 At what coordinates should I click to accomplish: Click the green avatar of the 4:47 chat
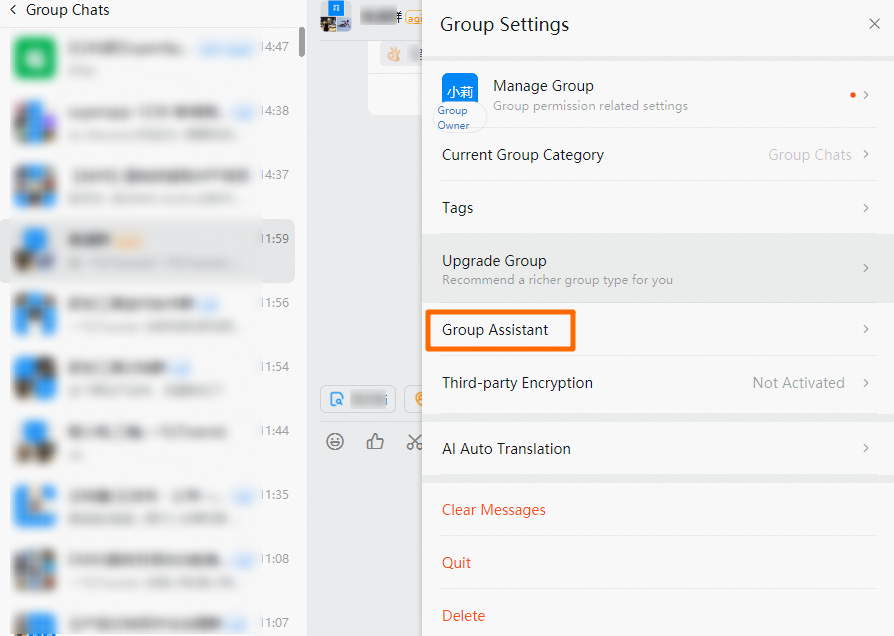pos(35,58)
